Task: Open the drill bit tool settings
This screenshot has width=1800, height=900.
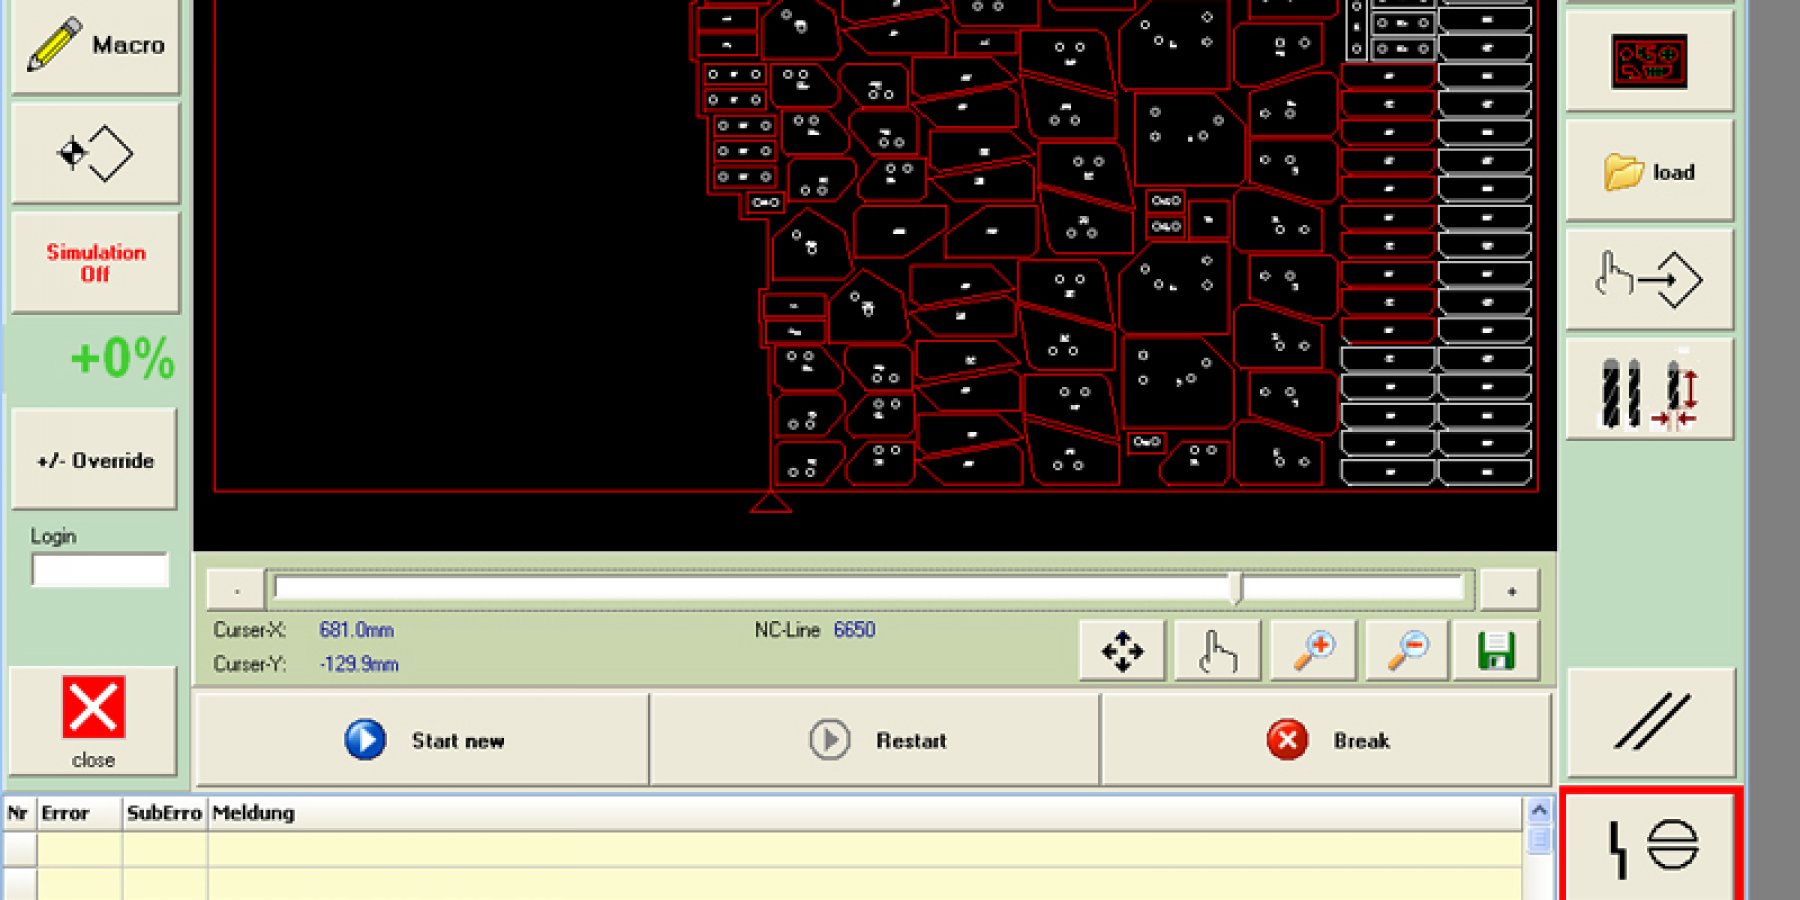Action: coord(1649,390)
